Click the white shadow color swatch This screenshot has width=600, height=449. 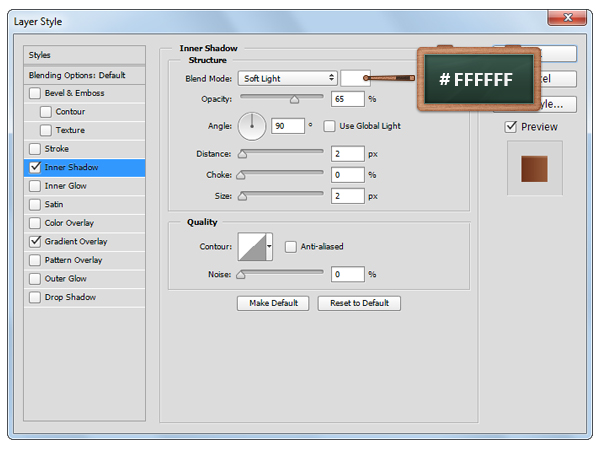point(355,77)
